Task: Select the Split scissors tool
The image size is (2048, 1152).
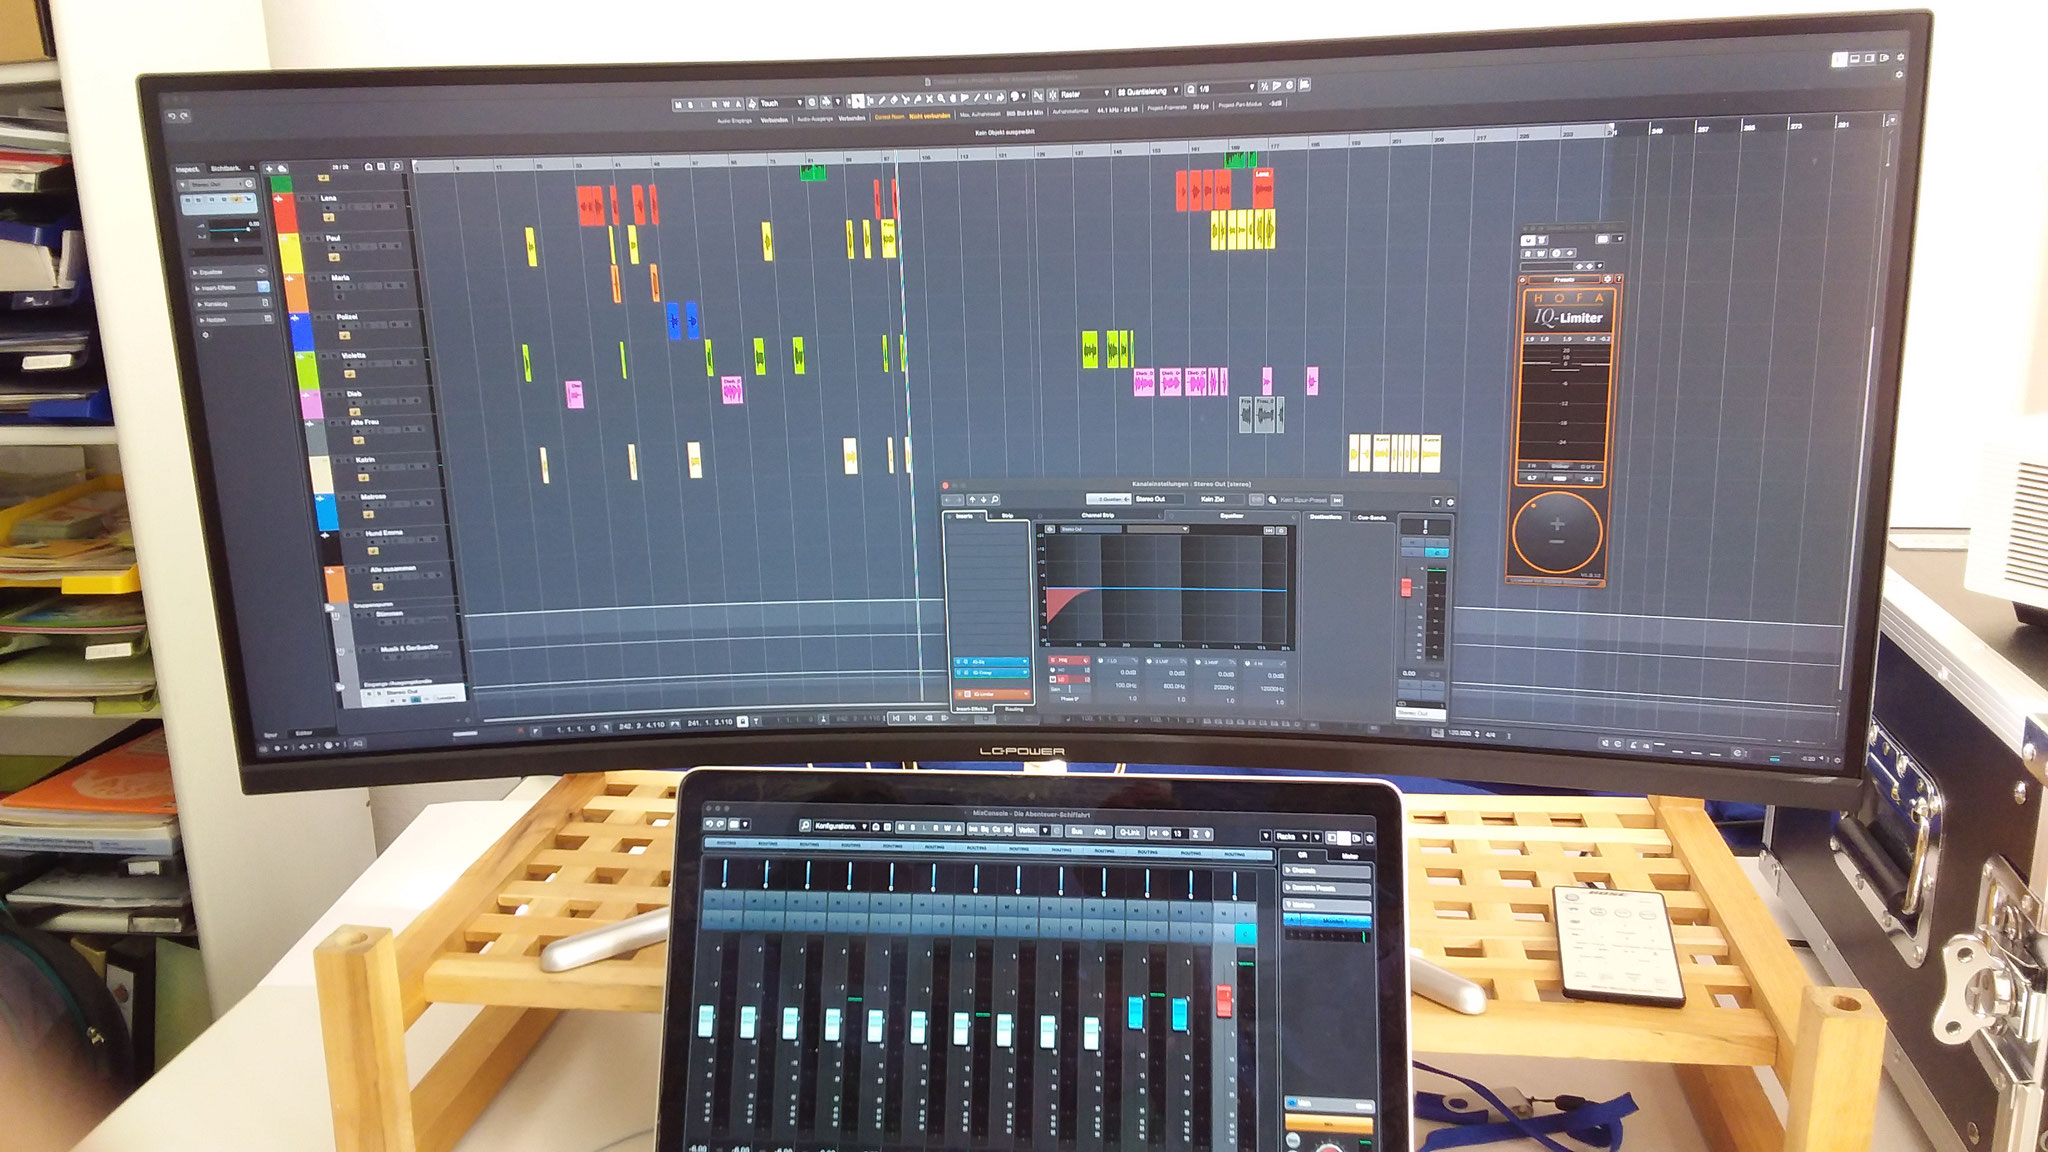Action: [x=906, y=100]
